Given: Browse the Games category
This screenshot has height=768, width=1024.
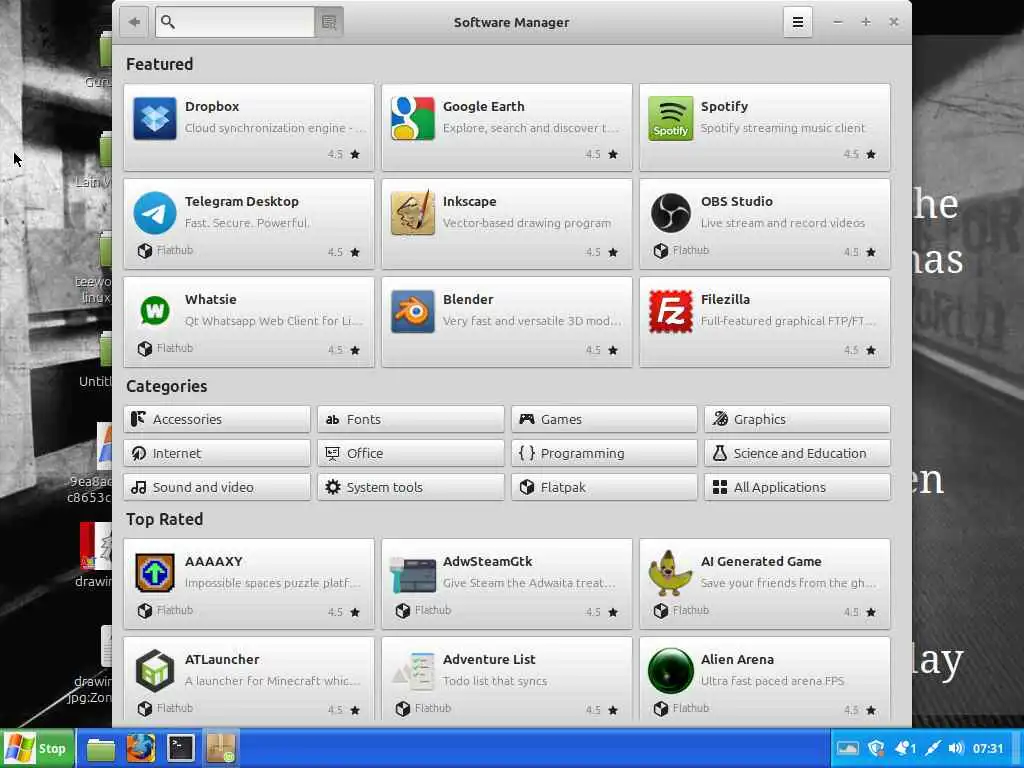Looking at the screenshot, I should [604, 419].
